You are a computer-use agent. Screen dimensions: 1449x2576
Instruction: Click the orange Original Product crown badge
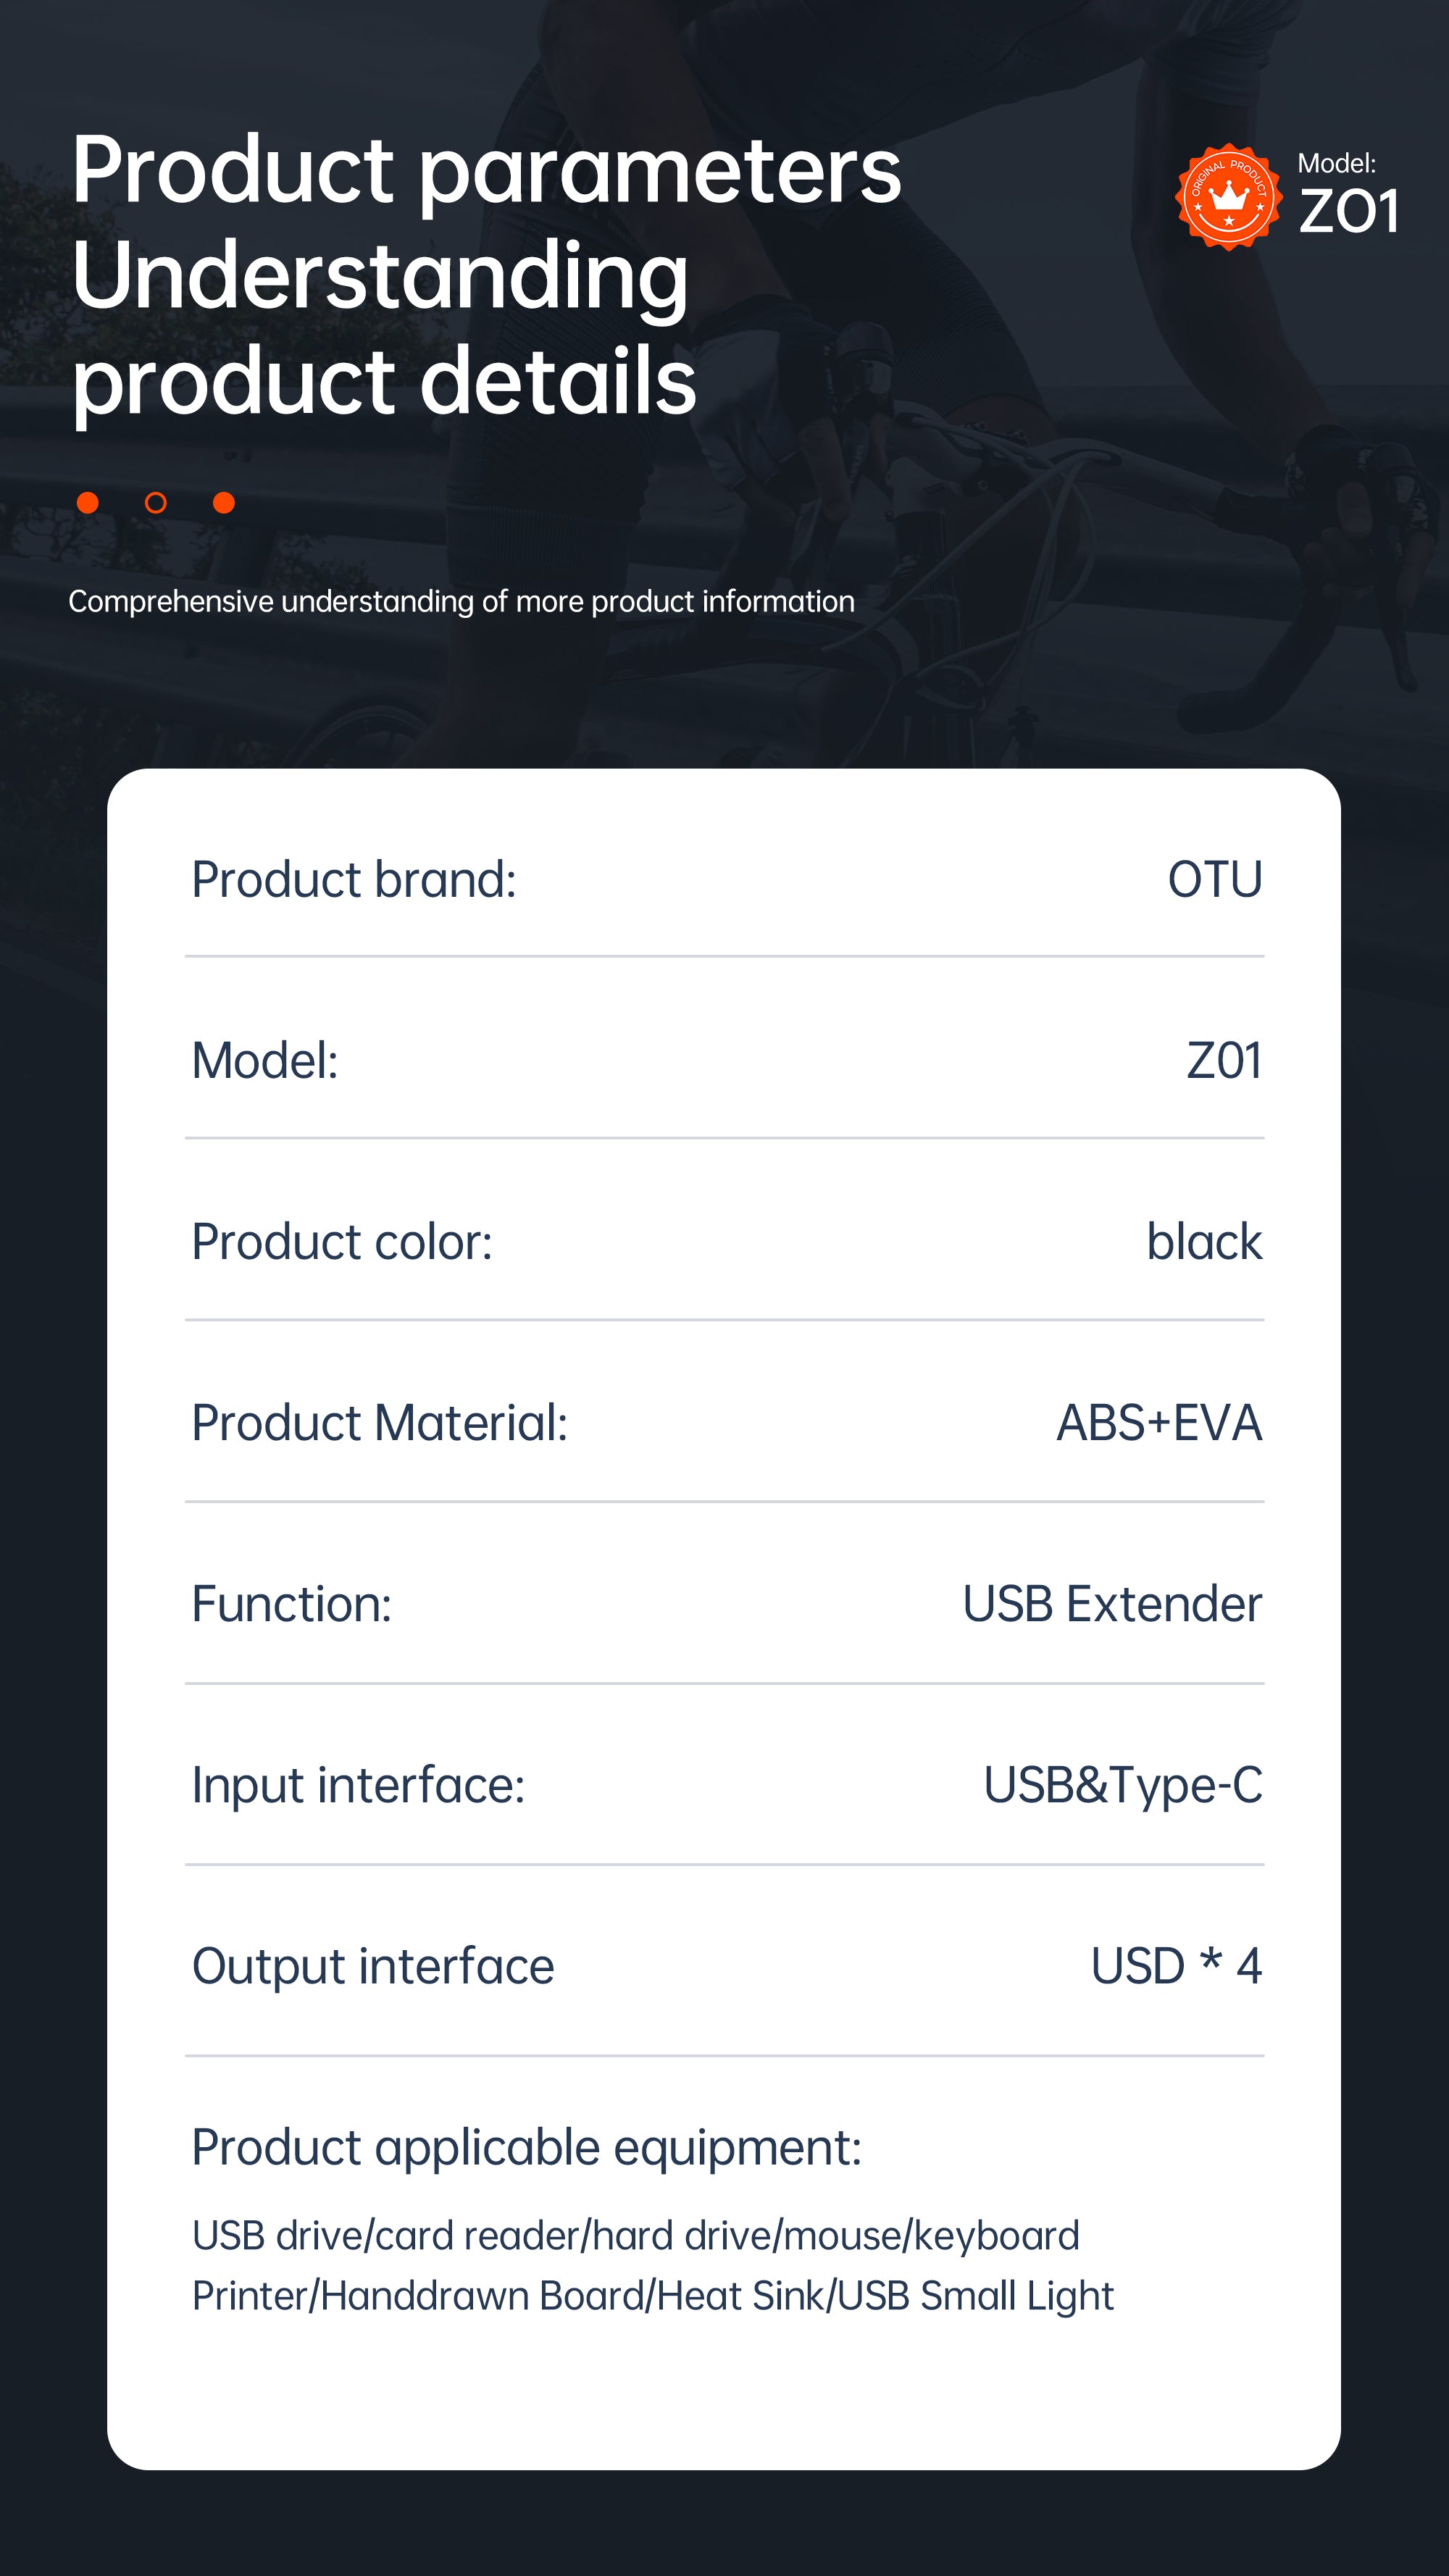pyautogui.click(x=1228, y=197)
